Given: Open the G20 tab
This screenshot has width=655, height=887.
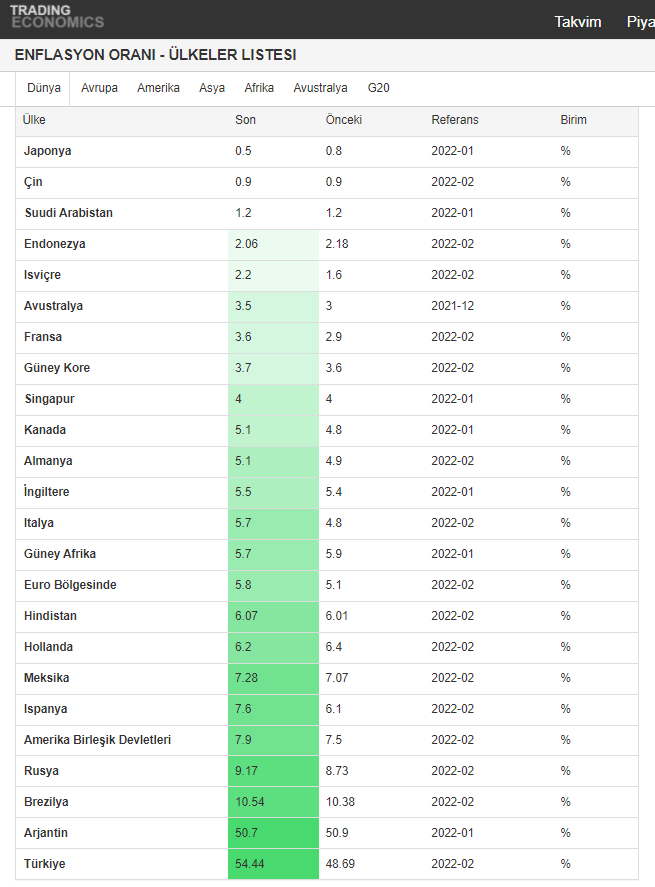Looking at the screenshot, I should 379,88.
